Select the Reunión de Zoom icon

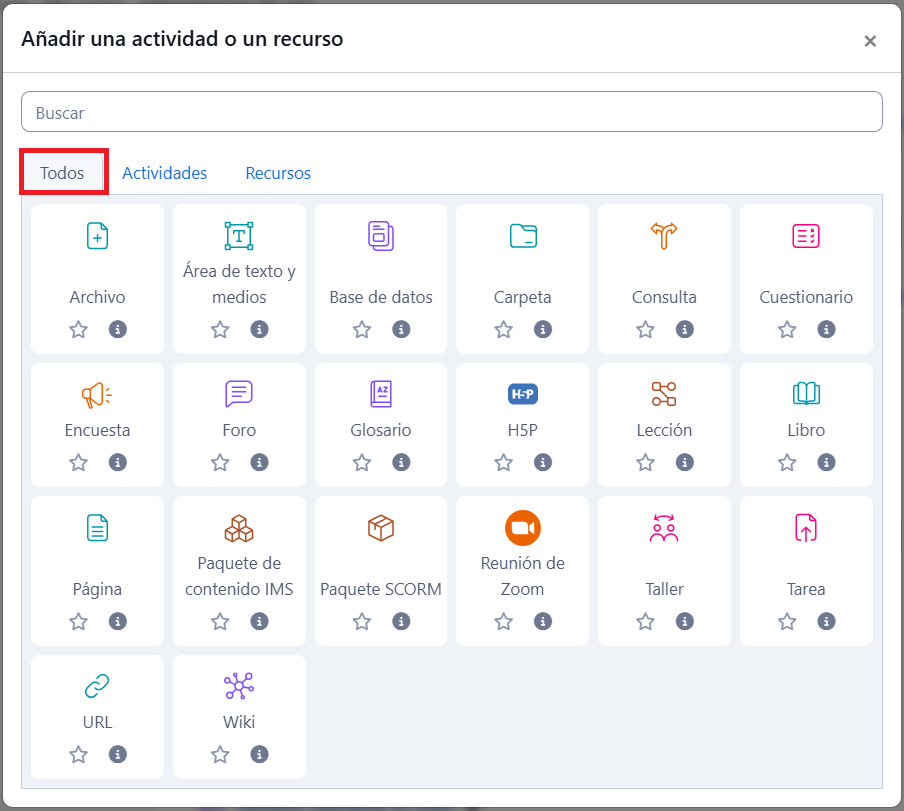pos(522,528)
